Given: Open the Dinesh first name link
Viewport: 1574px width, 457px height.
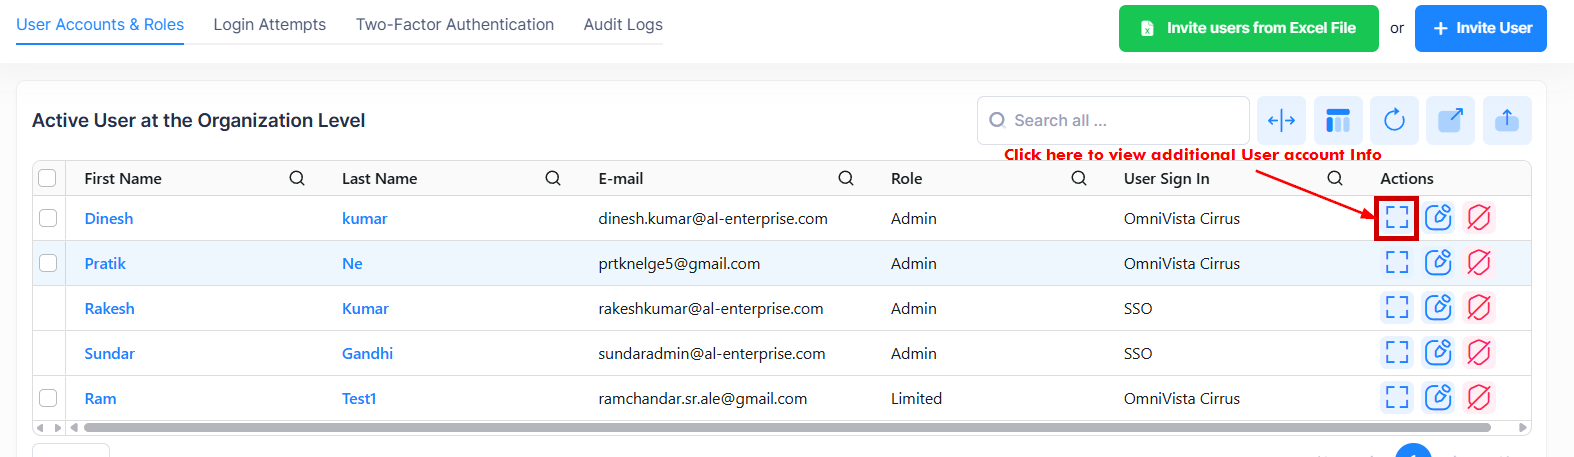Looking at the screenshot, I should [x=109, y=218].
